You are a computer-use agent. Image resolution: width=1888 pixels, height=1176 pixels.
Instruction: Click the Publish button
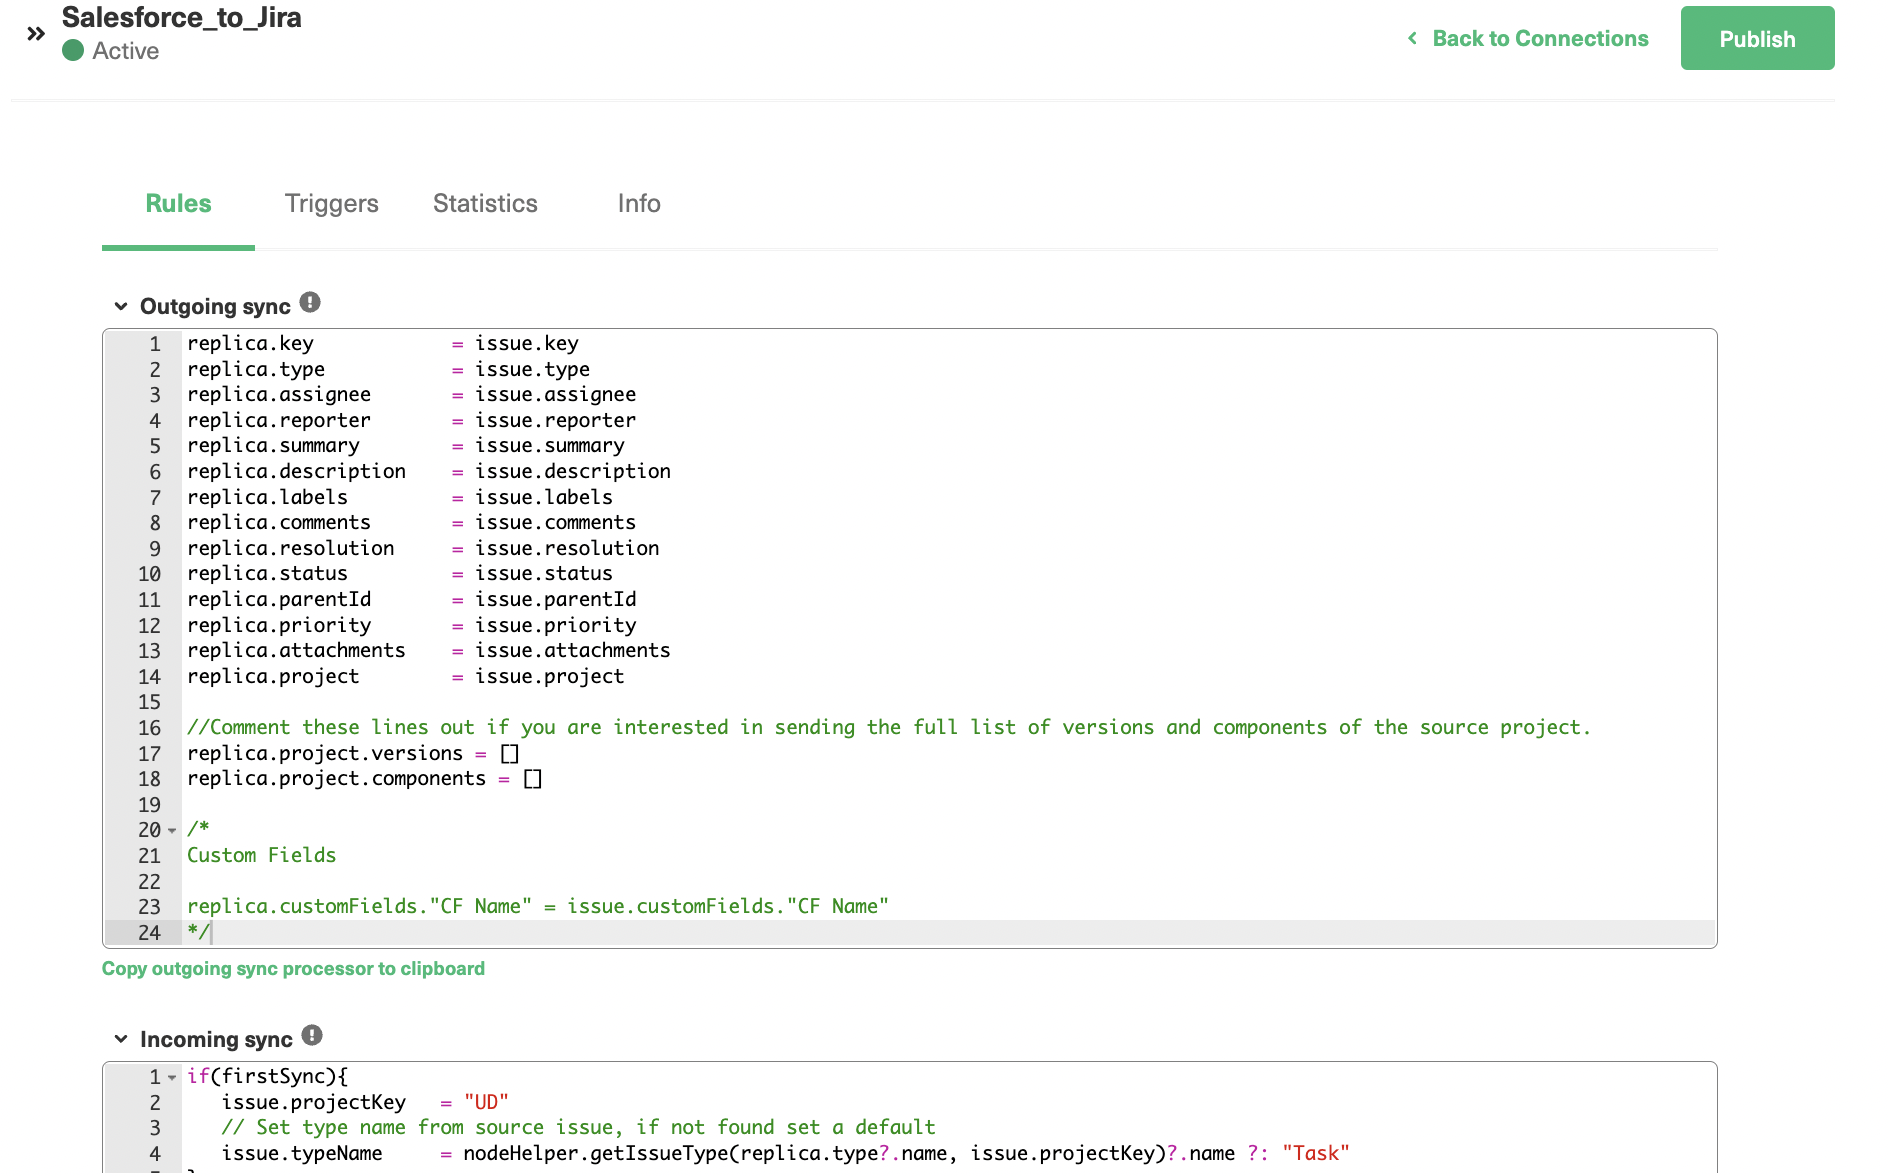coord(1757,38)
